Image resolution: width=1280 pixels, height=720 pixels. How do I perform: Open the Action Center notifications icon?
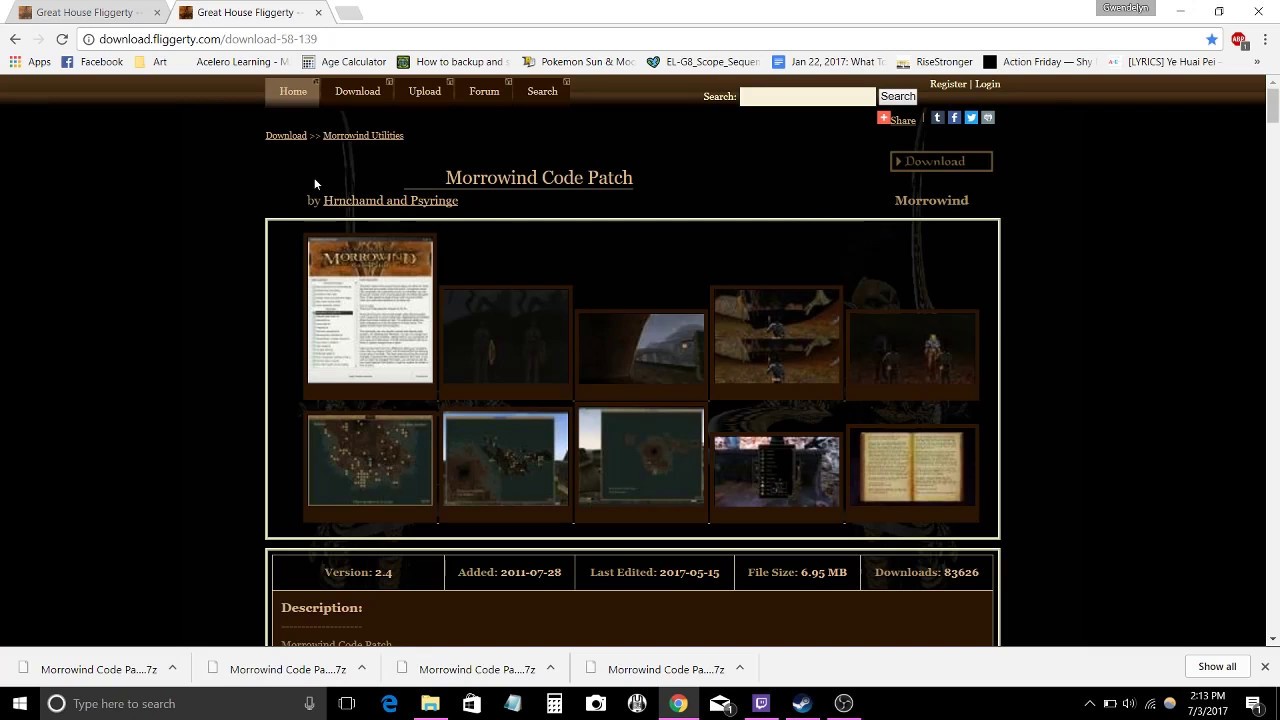point(1253,704)
